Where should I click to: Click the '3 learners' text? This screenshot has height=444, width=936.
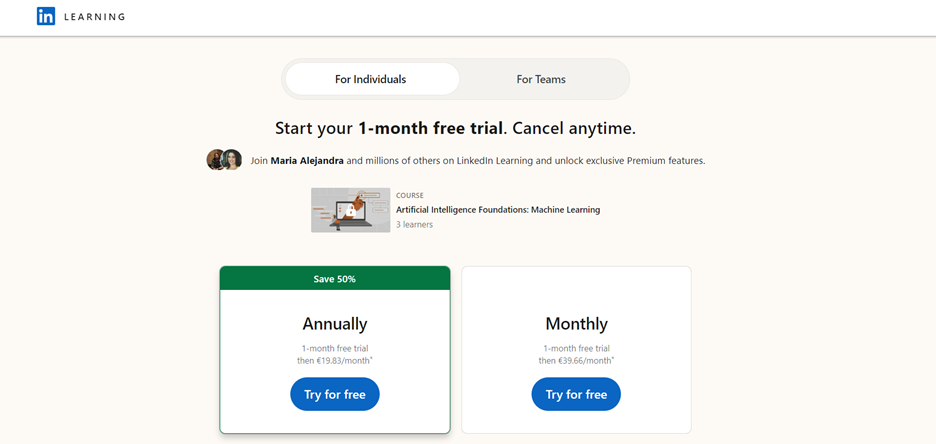[414, 225]
